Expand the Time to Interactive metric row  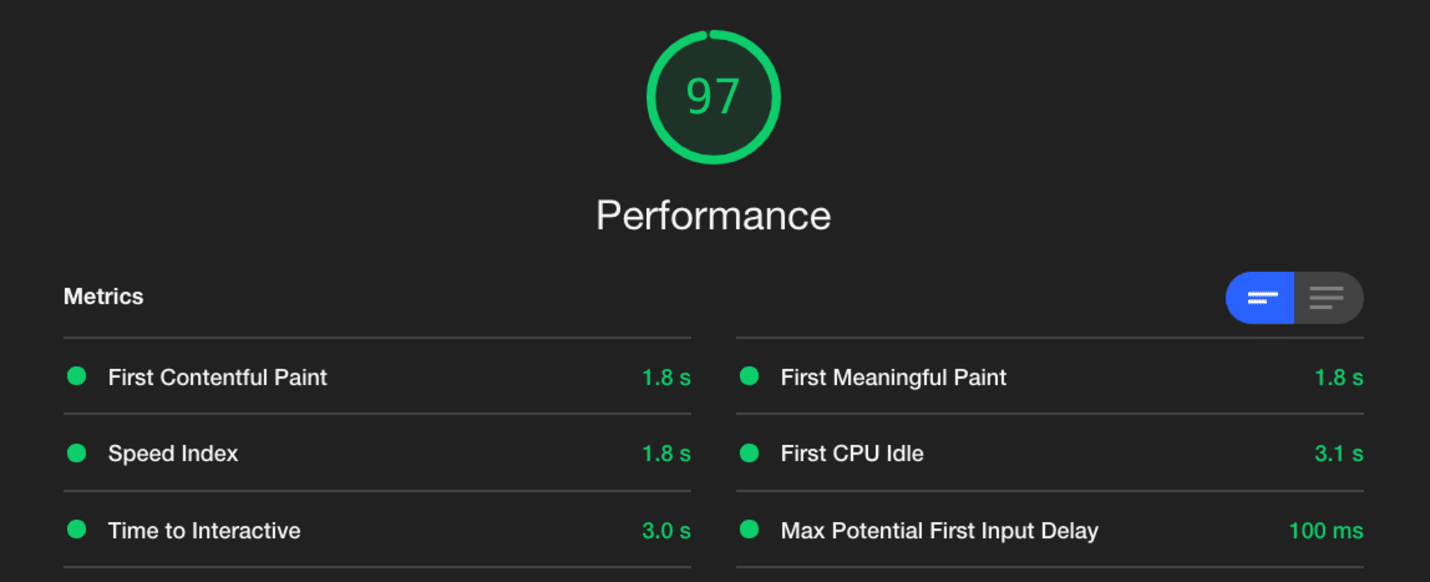(377, 530)
